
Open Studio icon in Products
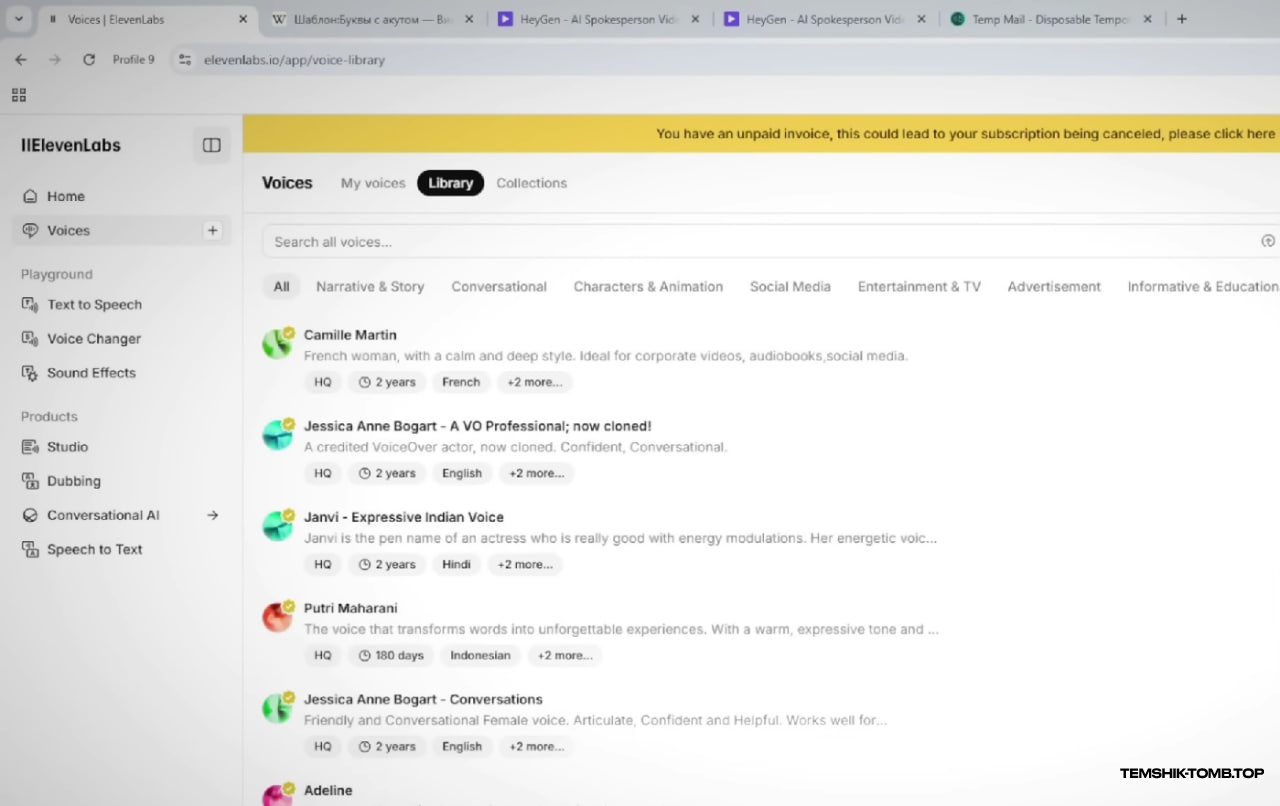30,446
